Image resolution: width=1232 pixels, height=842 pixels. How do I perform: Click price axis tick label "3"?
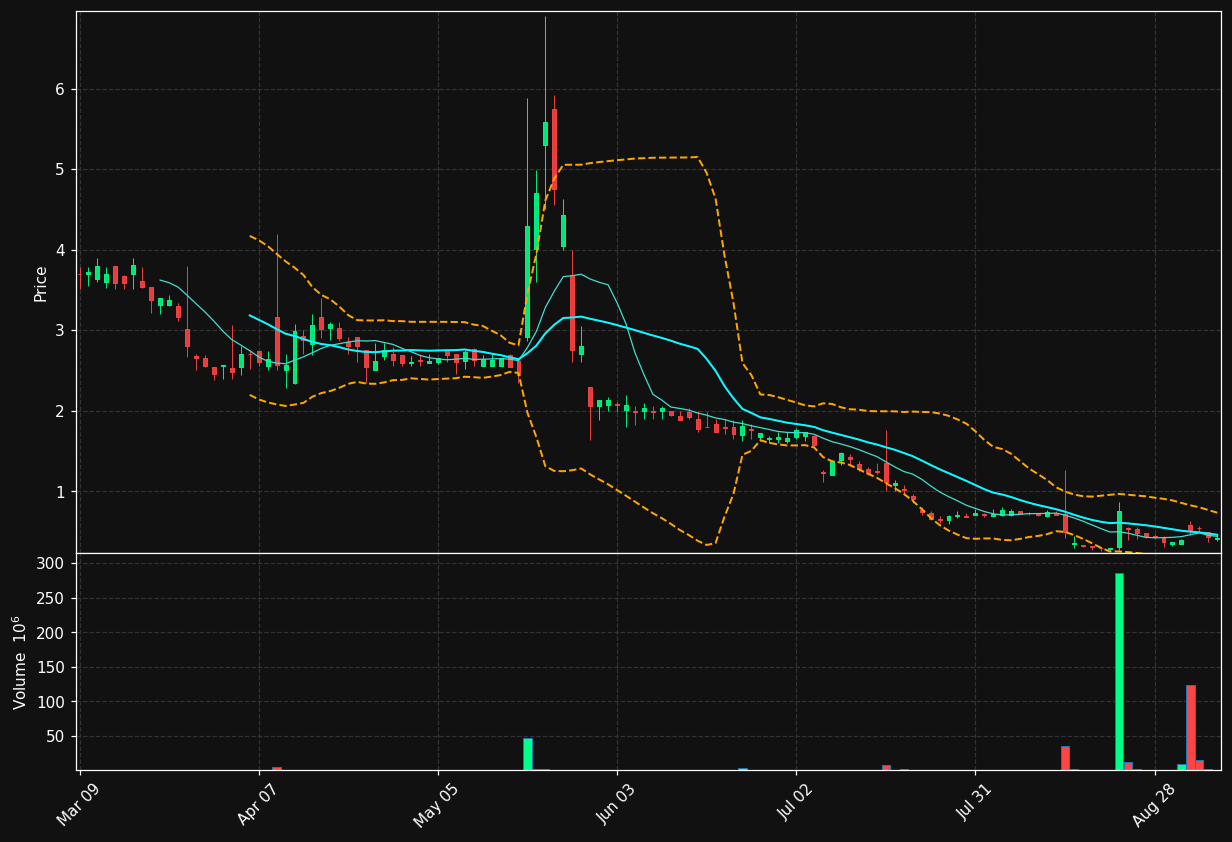tap(59, 331)
